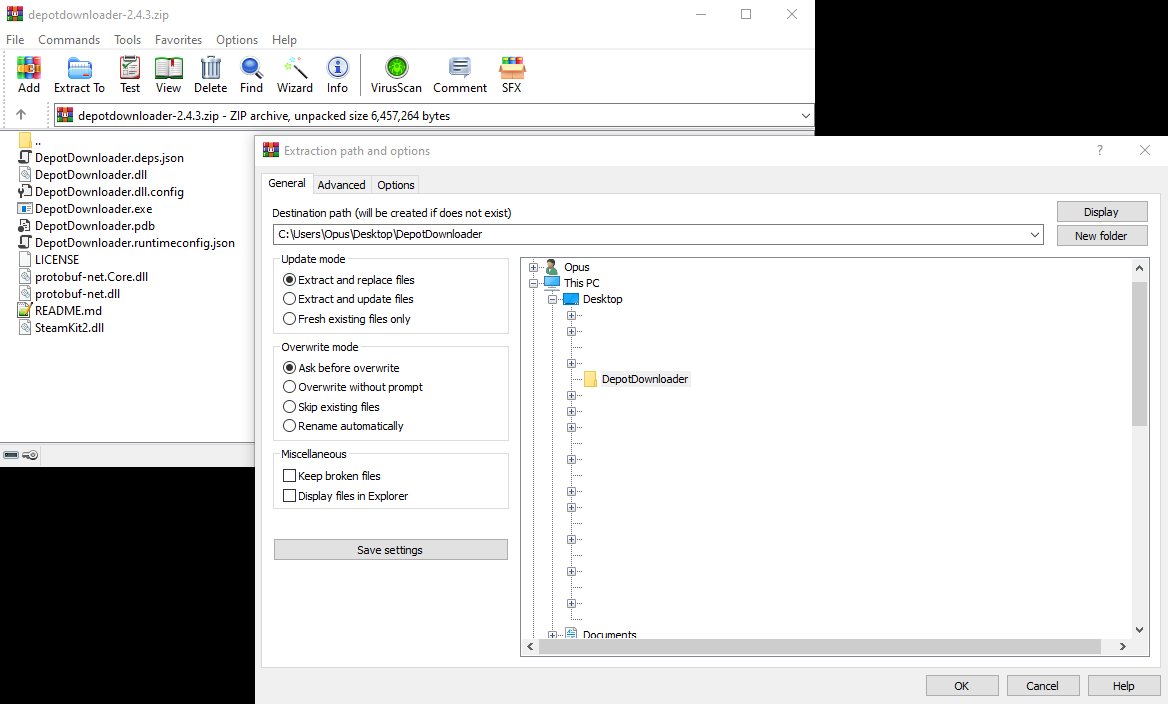Click the Display button
Image resolution: width=1168 pixels, height=704 pixels.
[x=1102, y=212]
